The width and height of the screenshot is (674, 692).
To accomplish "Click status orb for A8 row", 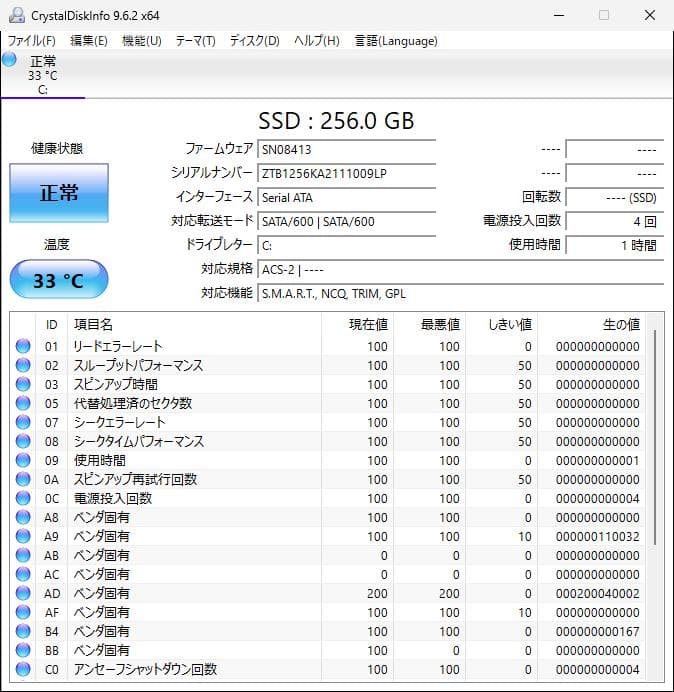I will (x=23, y=517).
